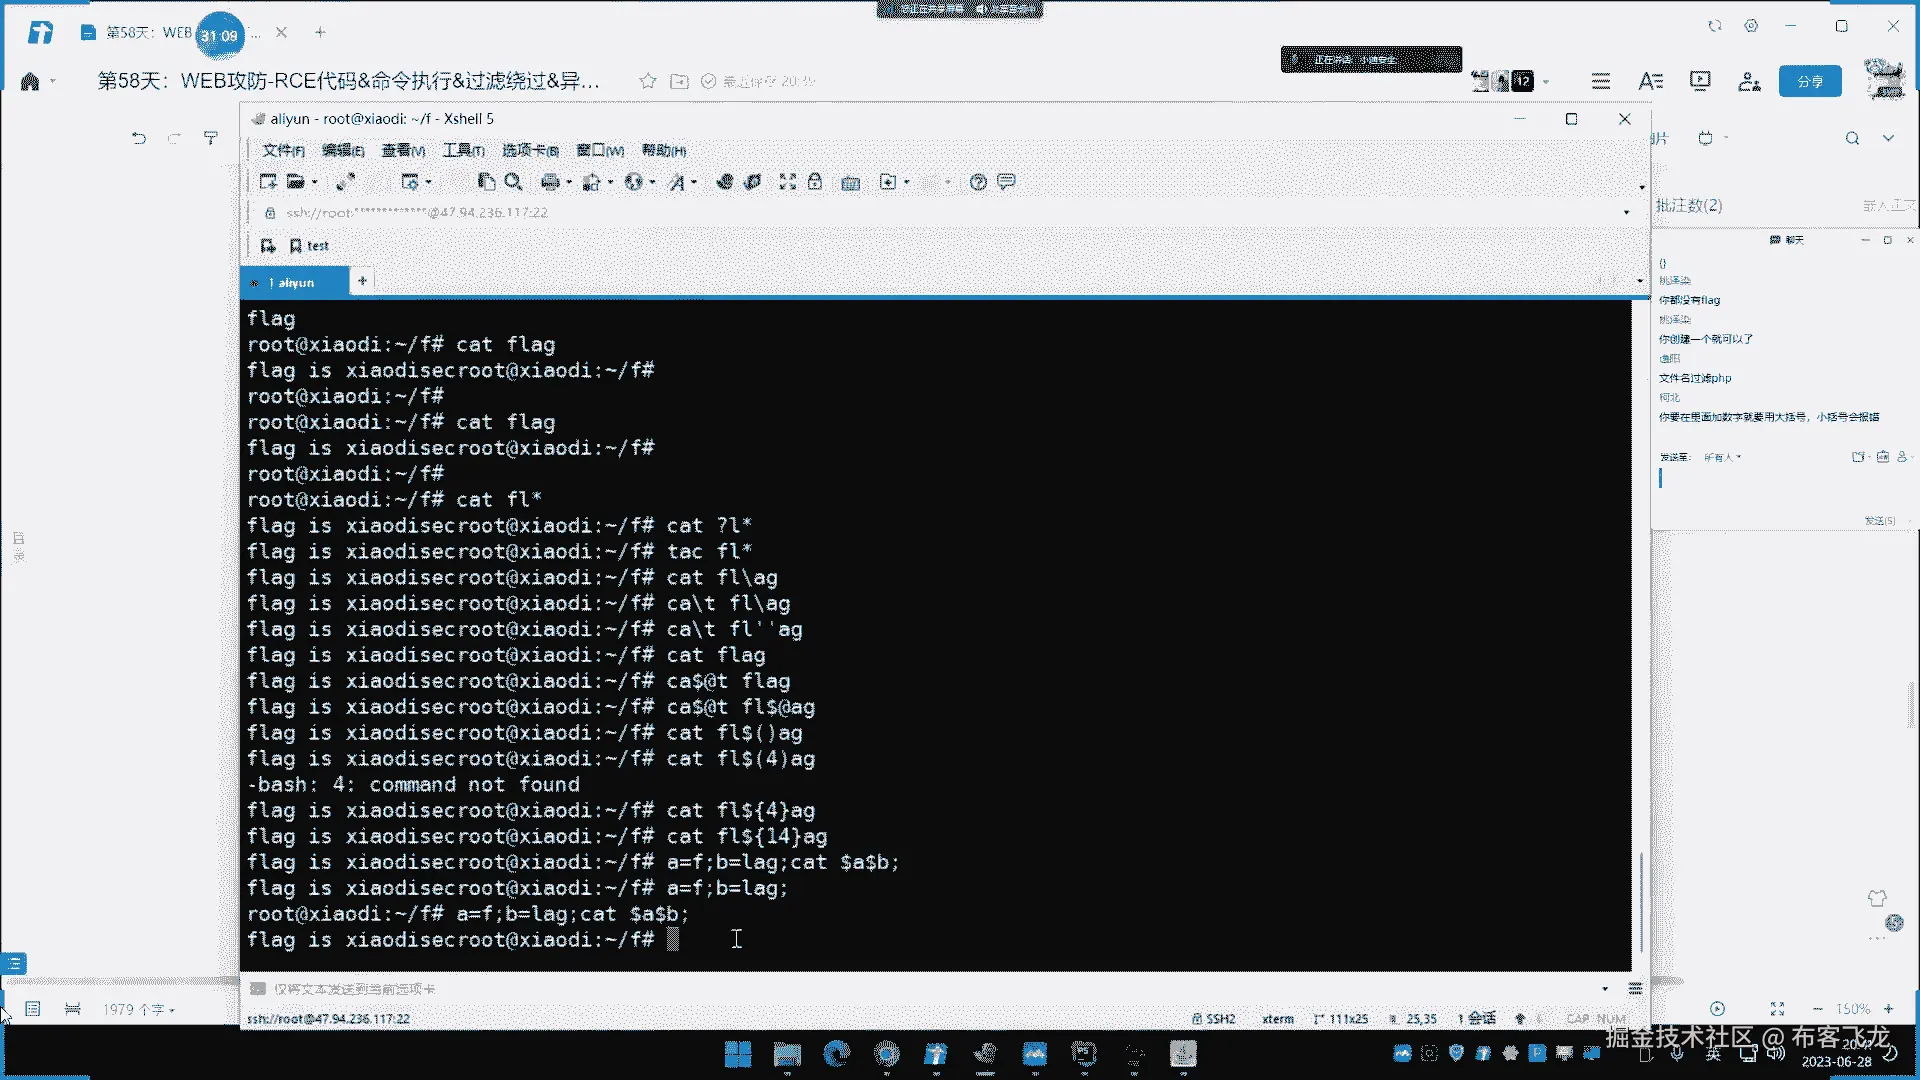1920x1080 pixels.
Task: Click the keyboard mapping icon in toolbar
Action: point(851,182)
